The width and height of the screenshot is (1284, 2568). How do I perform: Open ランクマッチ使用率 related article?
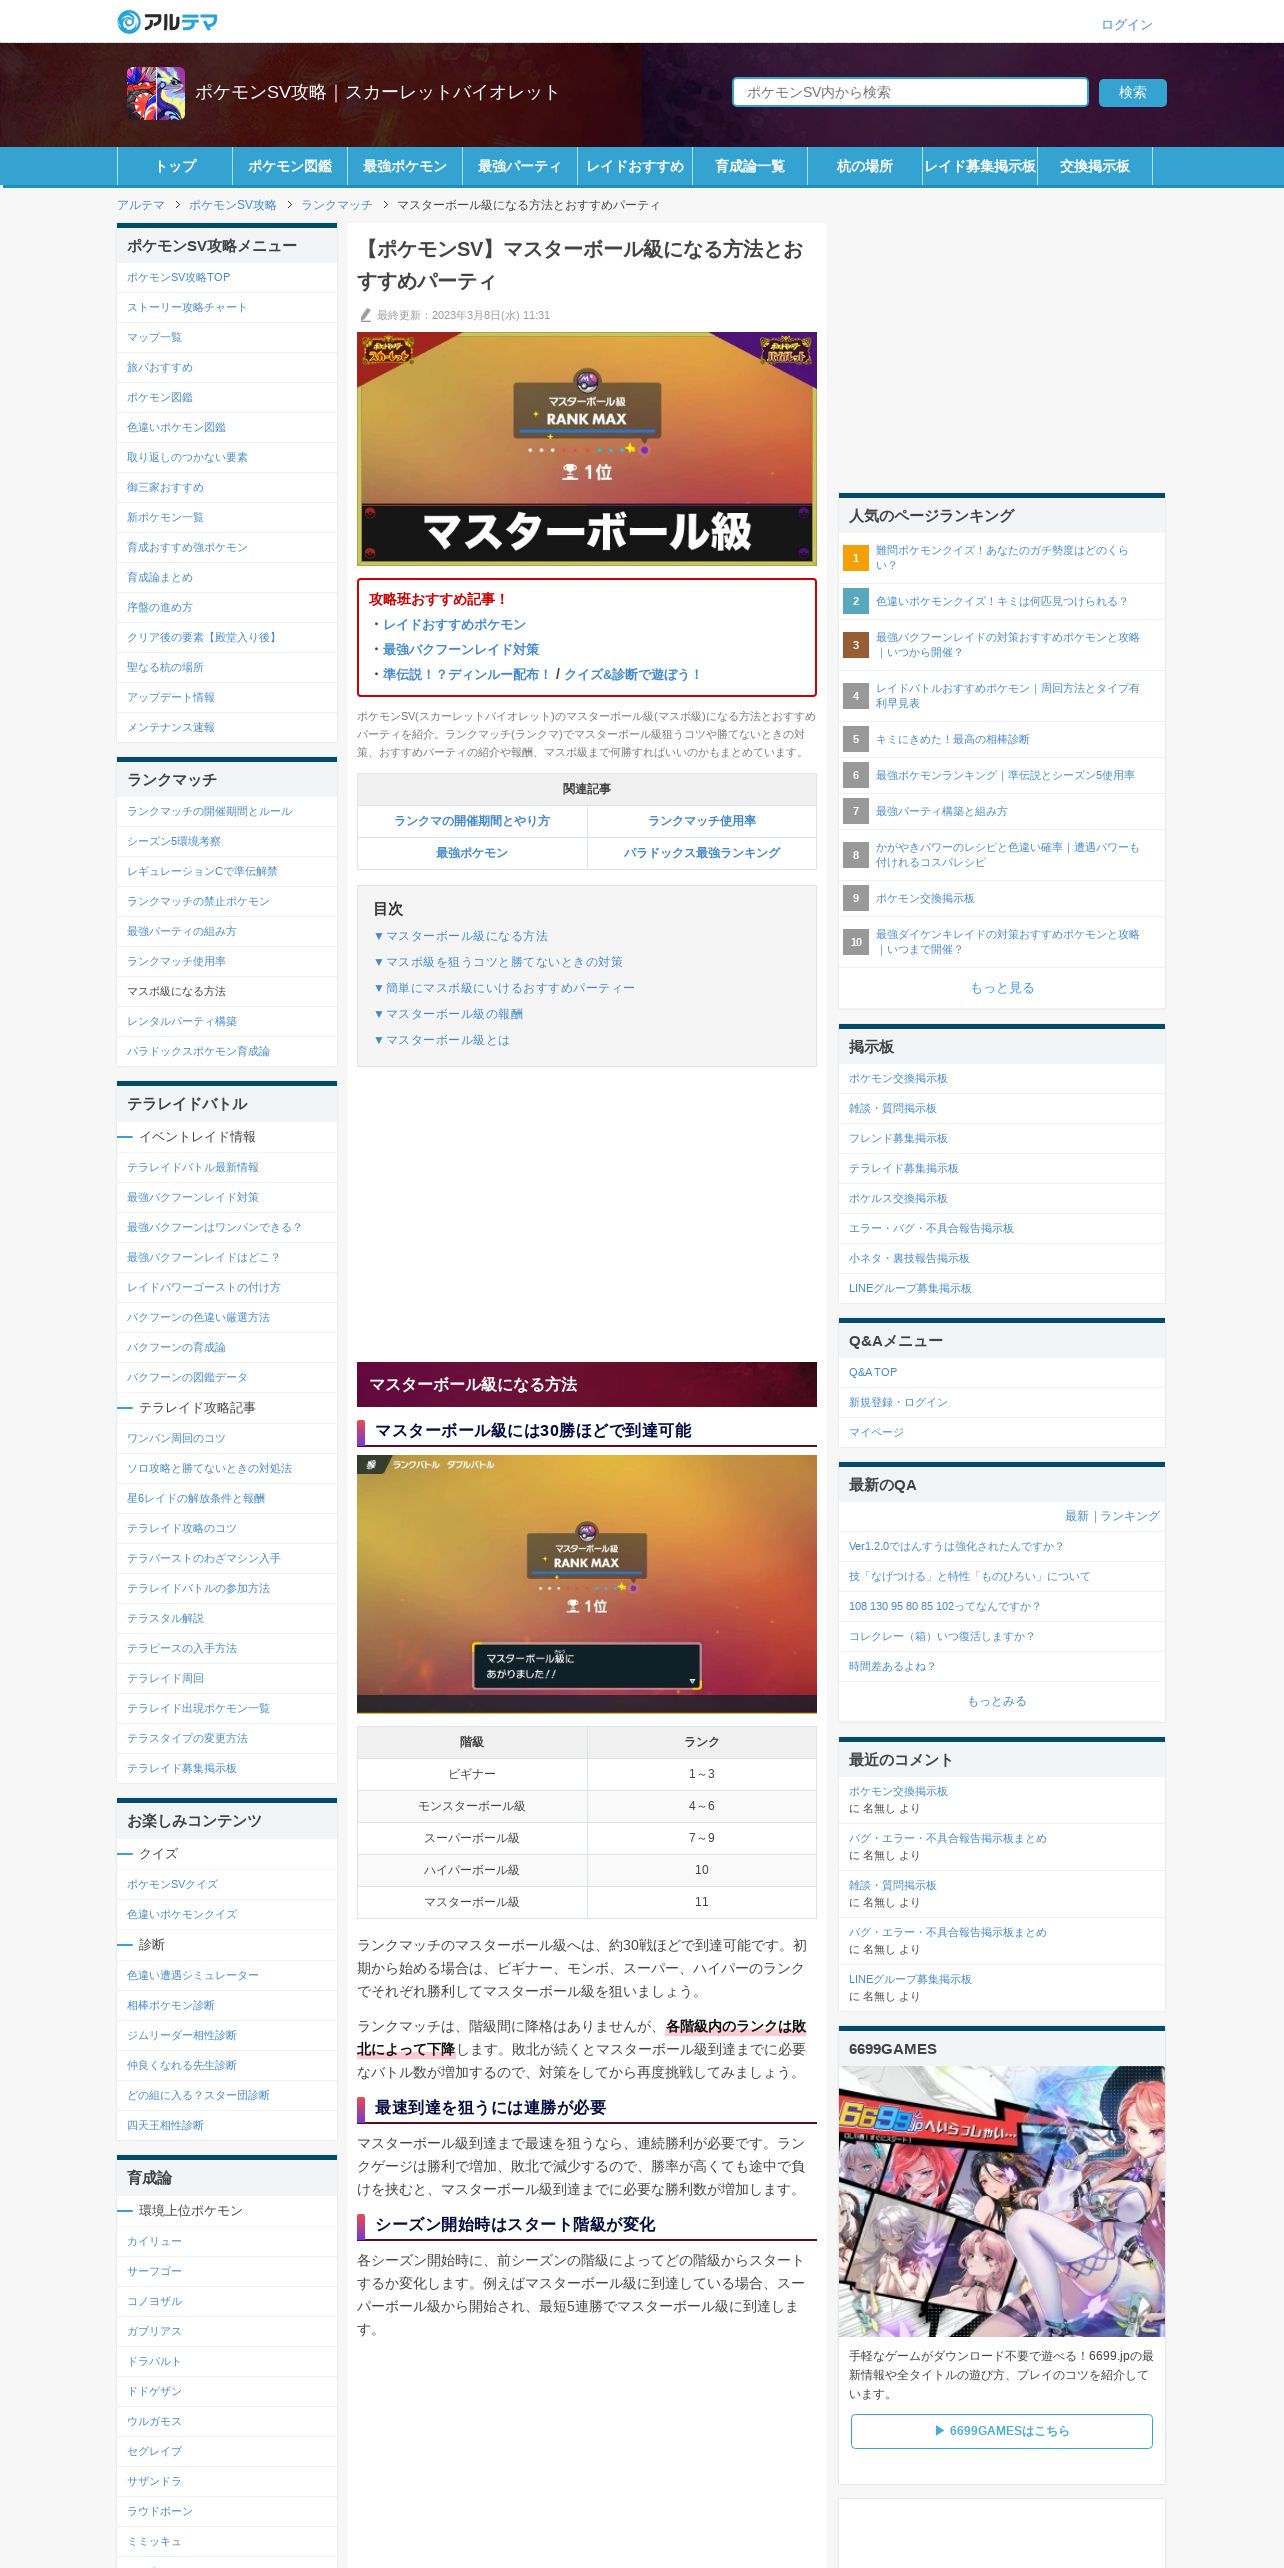click(x=702, y=821)
